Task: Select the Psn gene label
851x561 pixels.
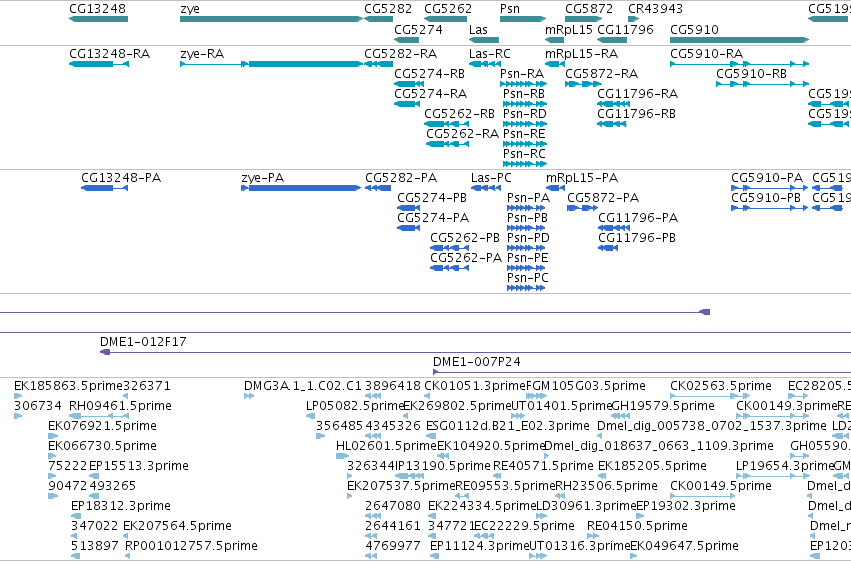Action: pos(510,9)
